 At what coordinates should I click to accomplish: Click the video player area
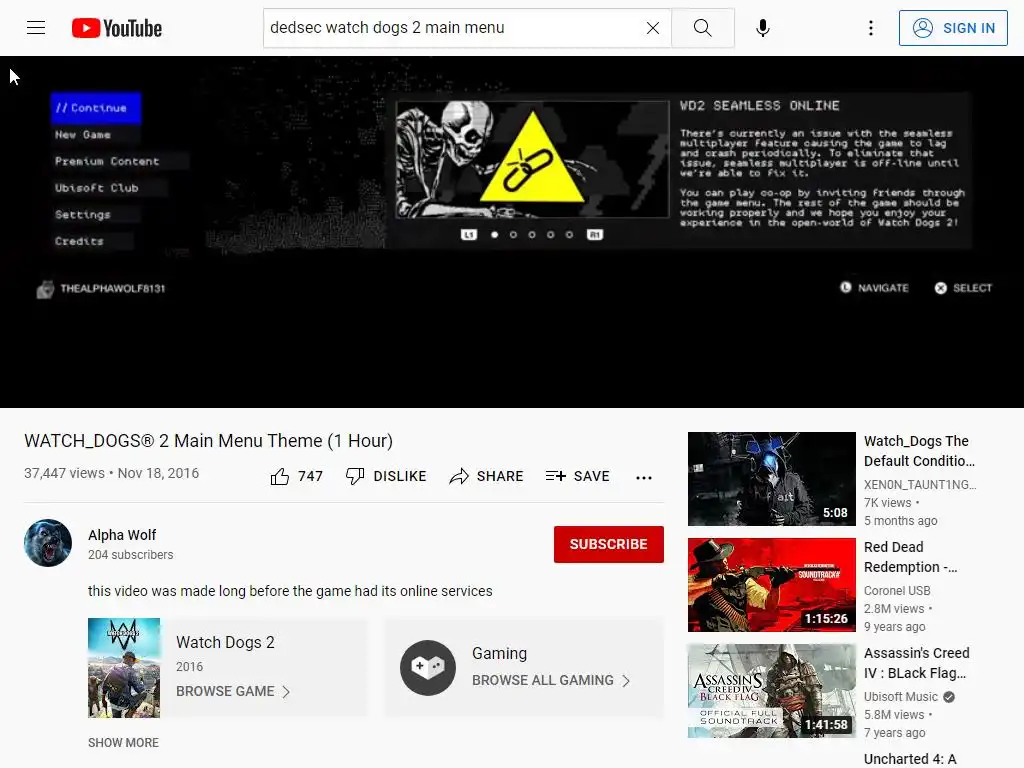(x=512, y=232)
